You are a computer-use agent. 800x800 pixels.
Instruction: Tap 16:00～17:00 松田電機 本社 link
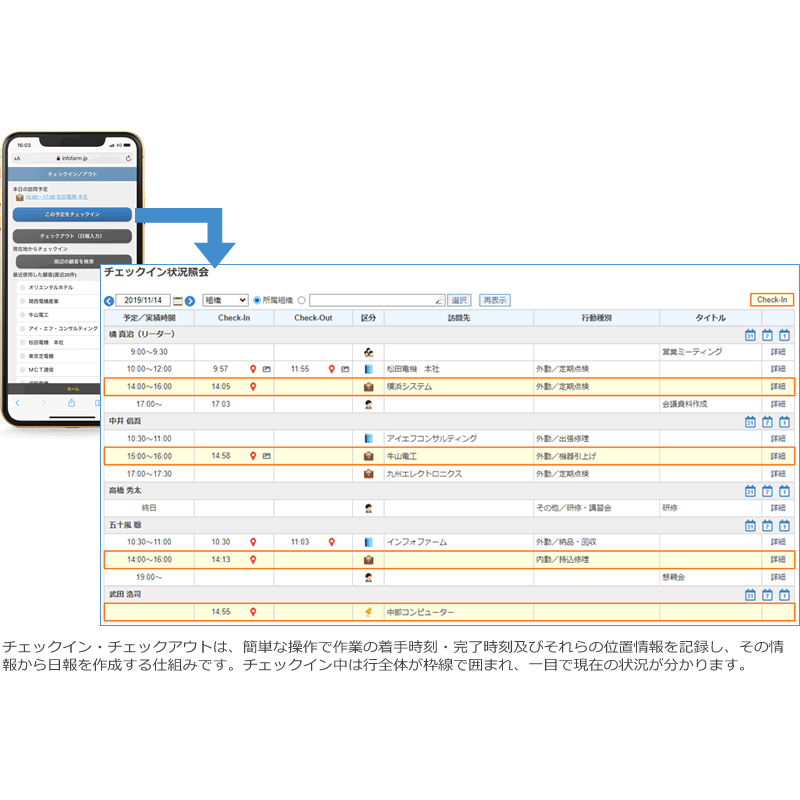[57, 198]
